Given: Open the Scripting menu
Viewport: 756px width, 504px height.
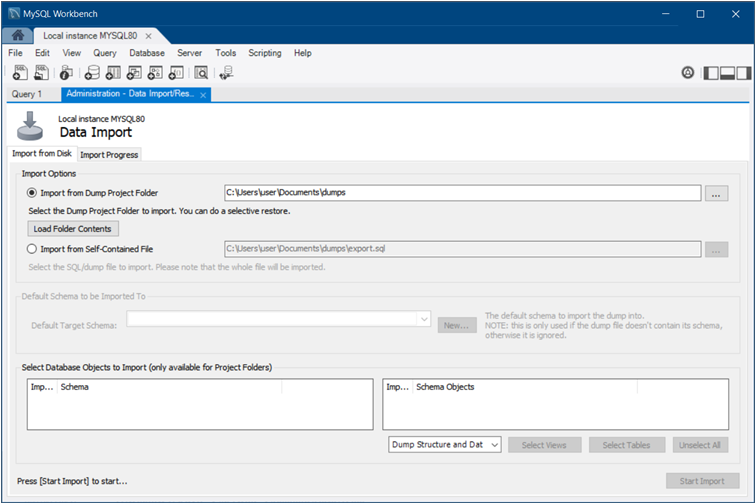Looking at the screenshot, I should tap(265, 53).
